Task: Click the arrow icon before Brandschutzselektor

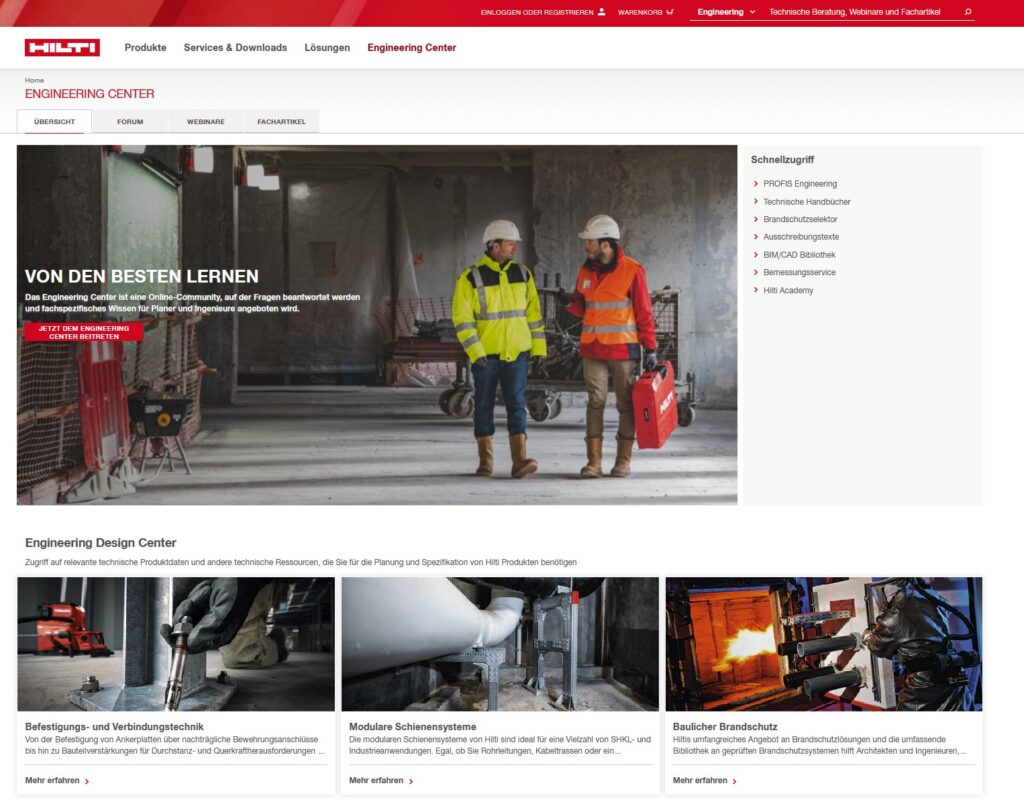Action: (x=755, y=219)
